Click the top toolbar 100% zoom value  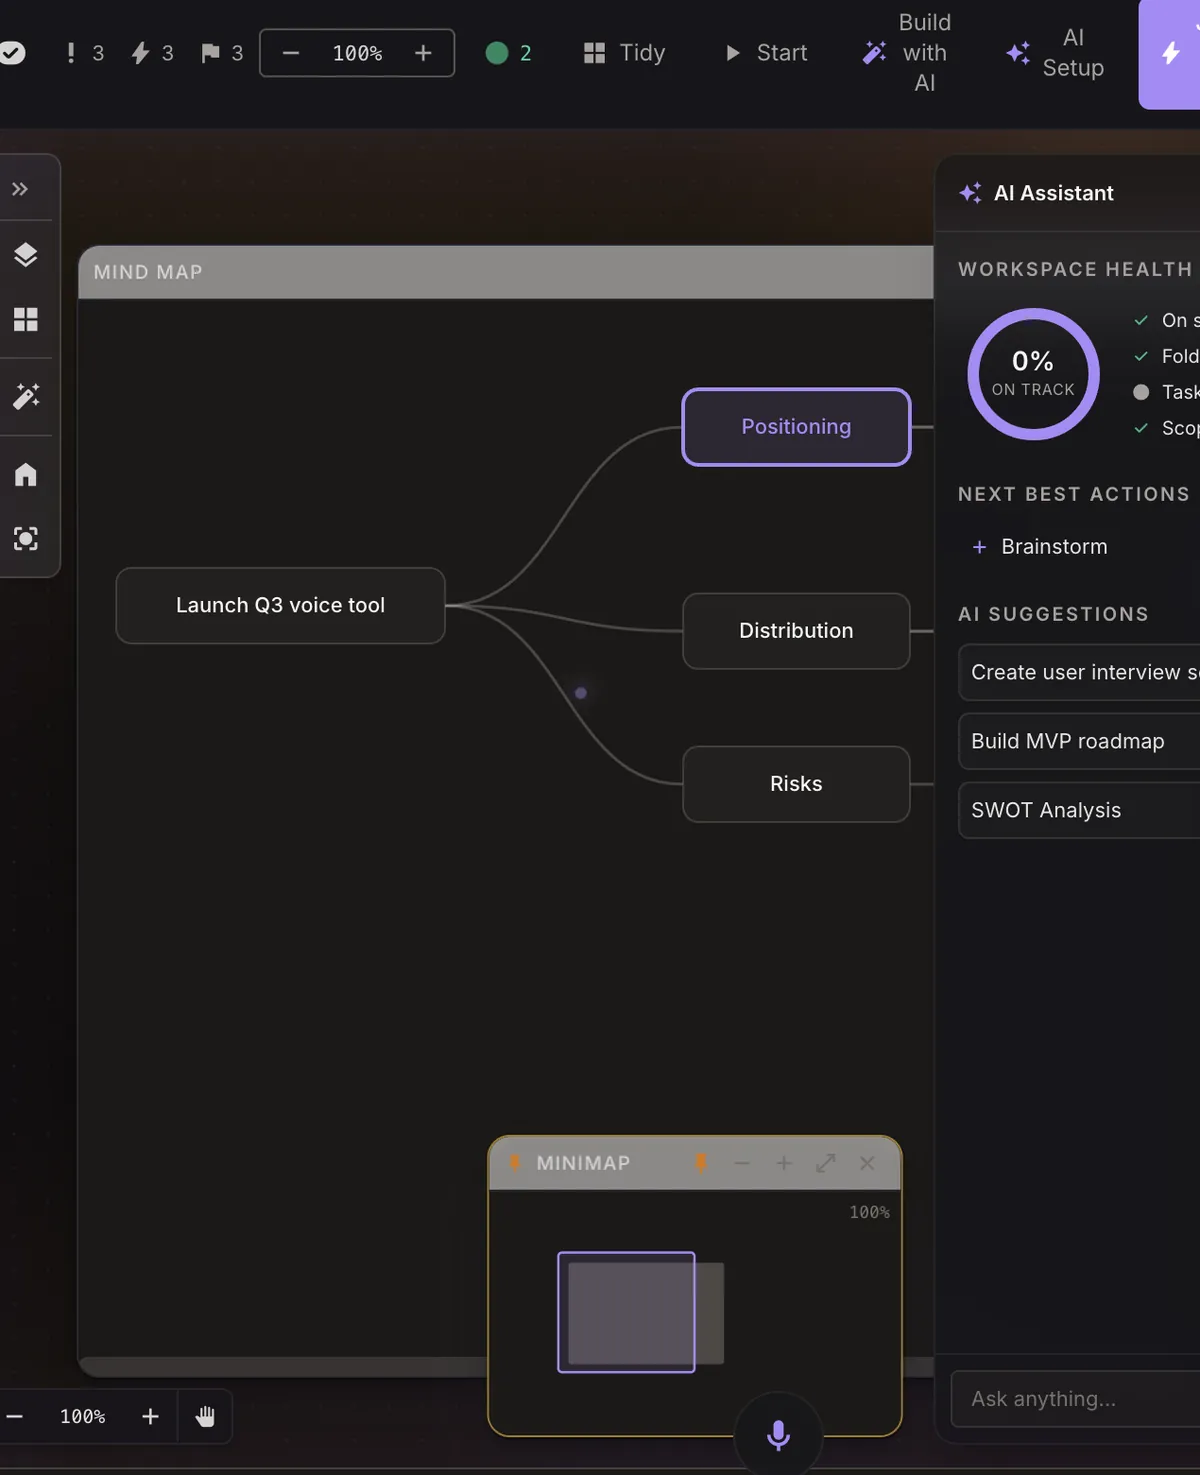pyautogui.click(x=357, y=53)
